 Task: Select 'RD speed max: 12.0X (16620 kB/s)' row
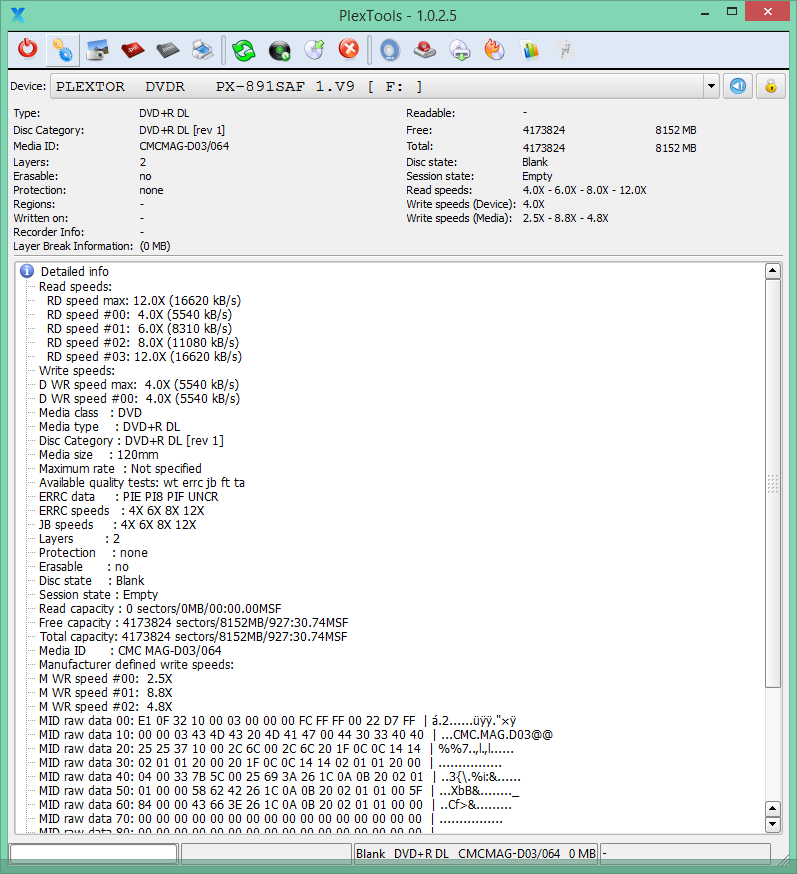(144, 300)
